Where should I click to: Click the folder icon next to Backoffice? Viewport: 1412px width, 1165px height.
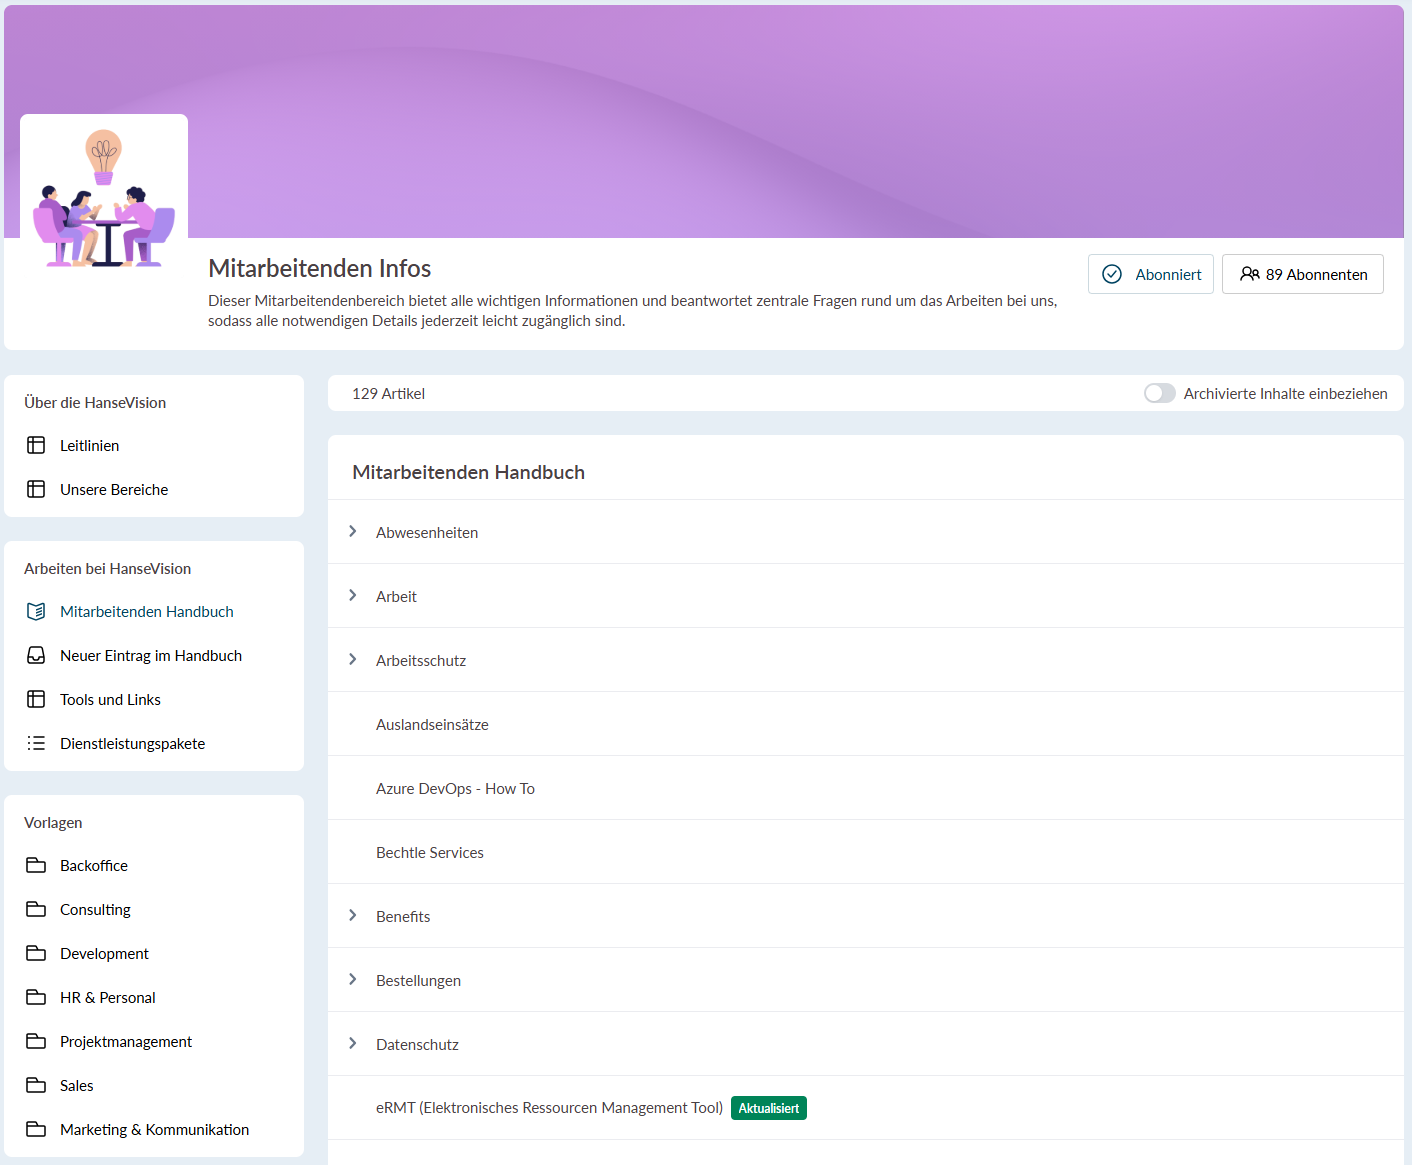[x=36, y=865]
